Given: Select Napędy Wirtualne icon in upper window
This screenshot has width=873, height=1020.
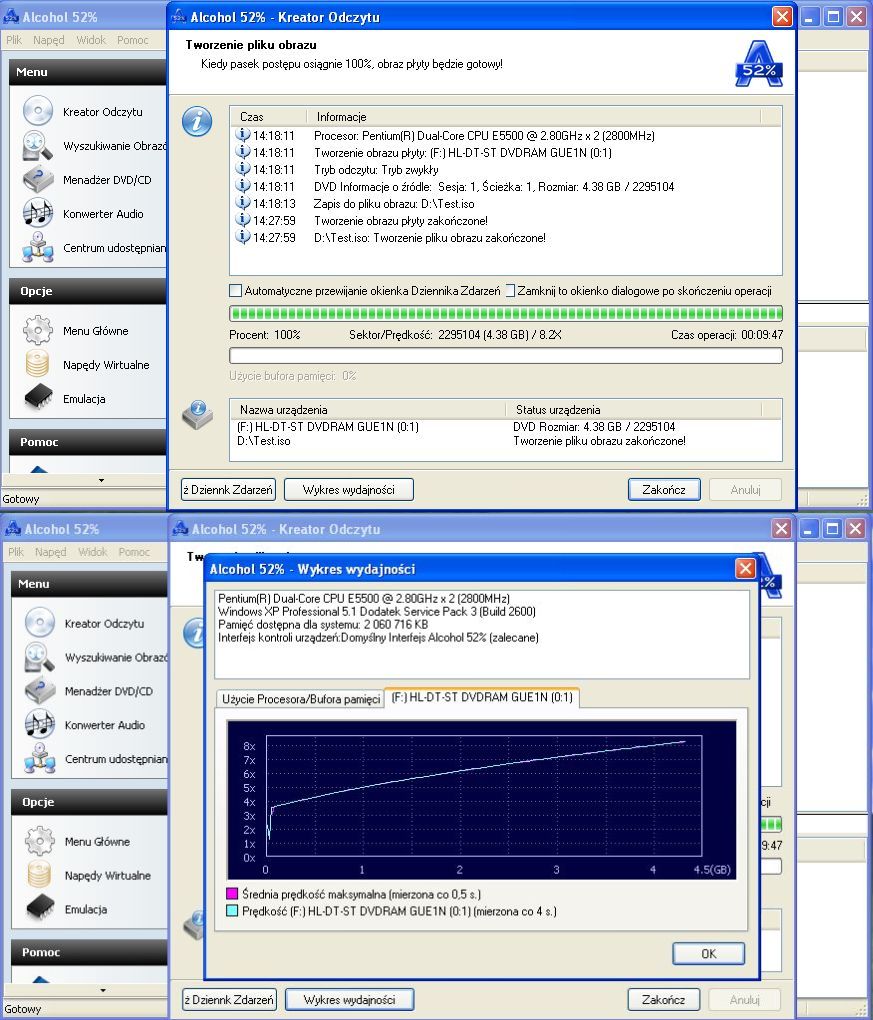Looking at the screenshot, I should tap(38, 364).
